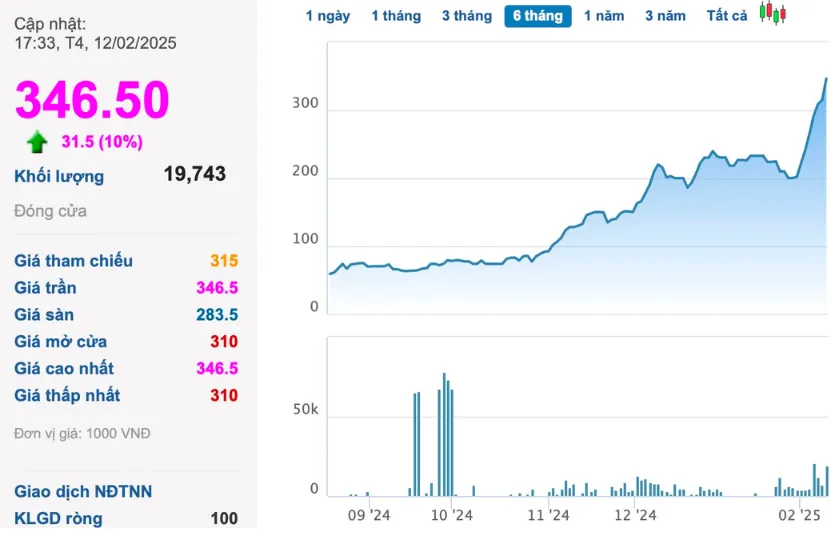Click the Khối lượng label
Screen dimensions: 831x534
pos(59,176)
